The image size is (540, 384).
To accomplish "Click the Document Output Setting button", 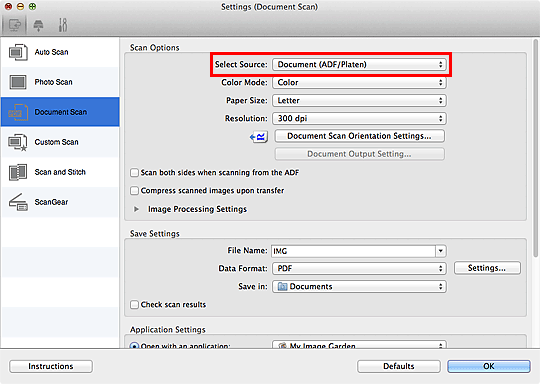I will pyautogui.click(x=359, y=154).
